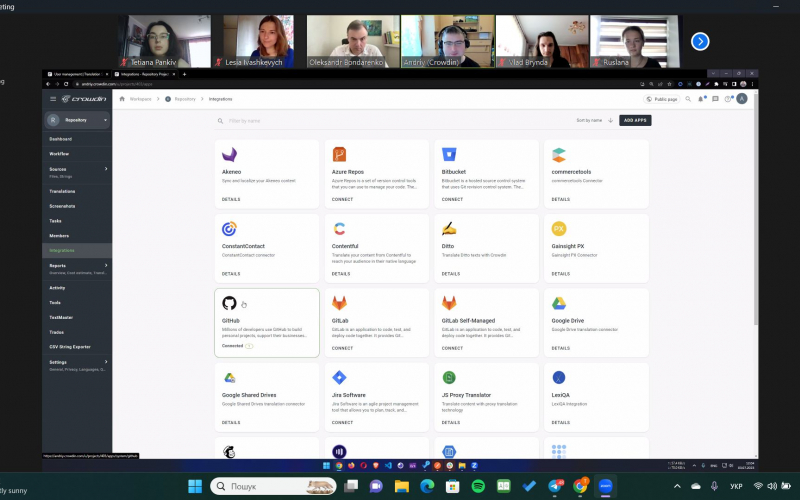Open Telegram from the taskbar

pyautogui.click(x=555, y=486)
